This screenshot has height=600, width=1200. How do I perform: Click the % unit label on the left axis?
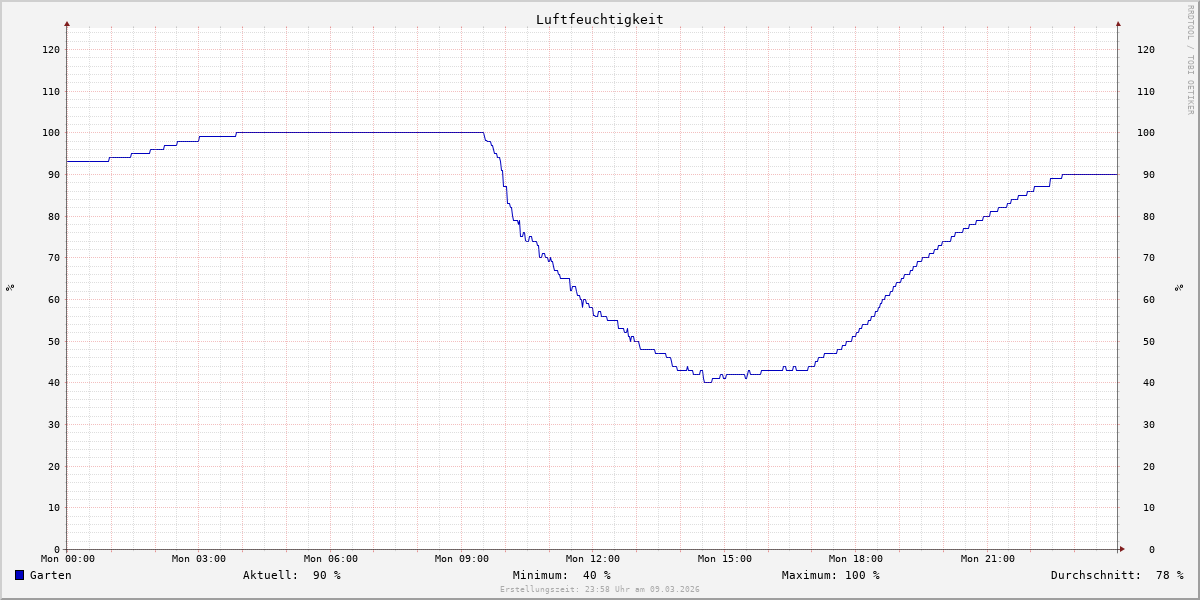pyautogui.click(x=10, y=287)
